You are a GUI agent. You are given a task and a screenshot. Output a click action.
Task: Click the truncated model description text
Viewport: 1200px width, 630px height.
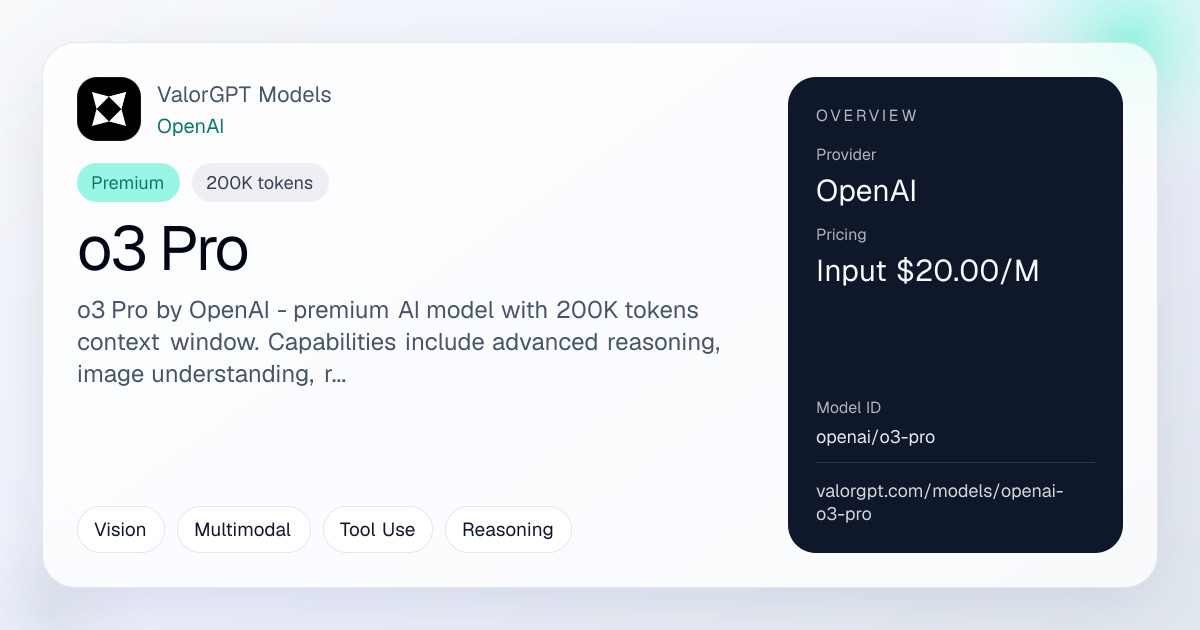click(399, 342)
